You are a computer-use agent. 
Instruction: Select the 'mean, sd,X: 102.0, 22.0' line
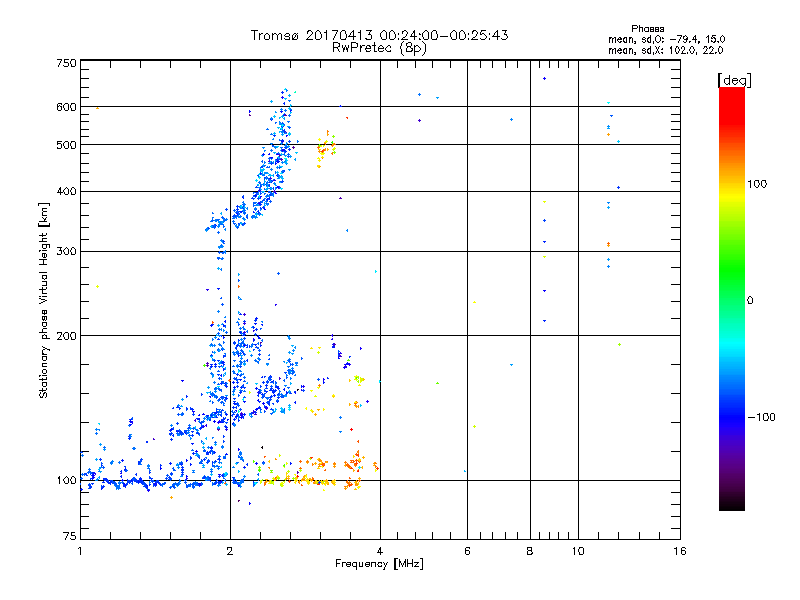point(665,50)
